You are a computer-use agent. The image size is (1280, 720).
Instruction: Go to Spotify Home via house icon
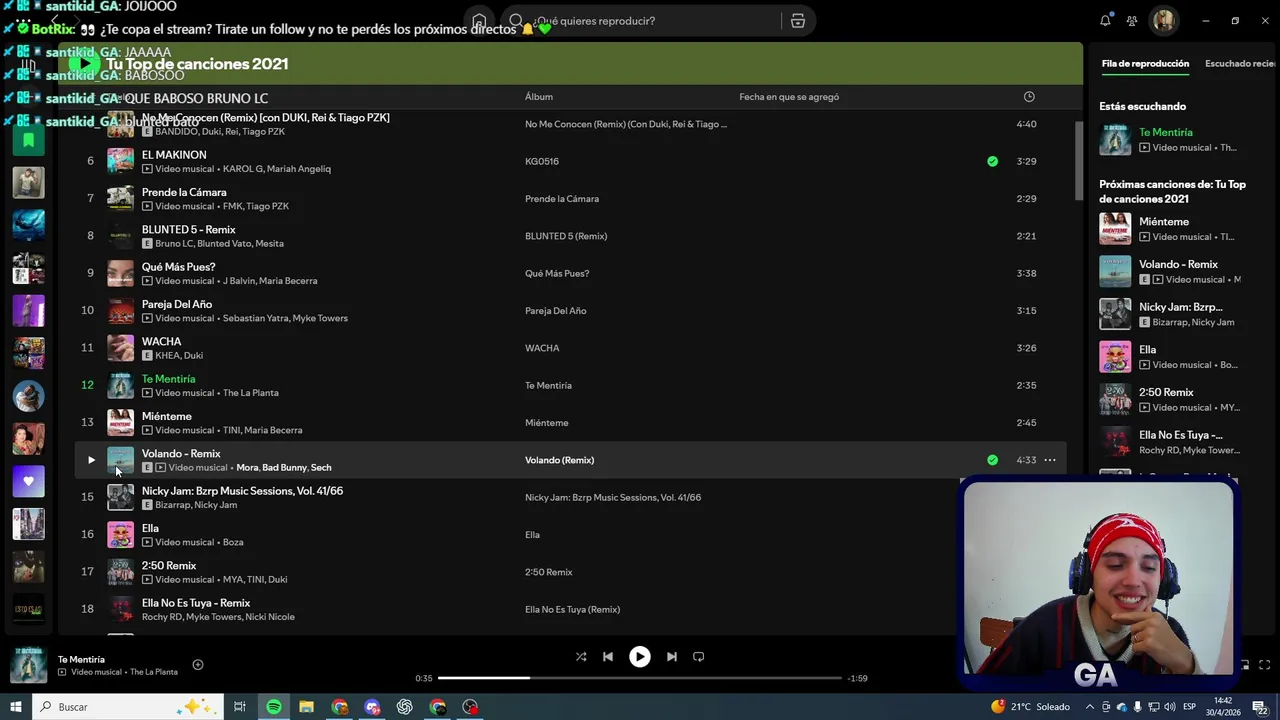pyautogui.click(x=479, y=21)
